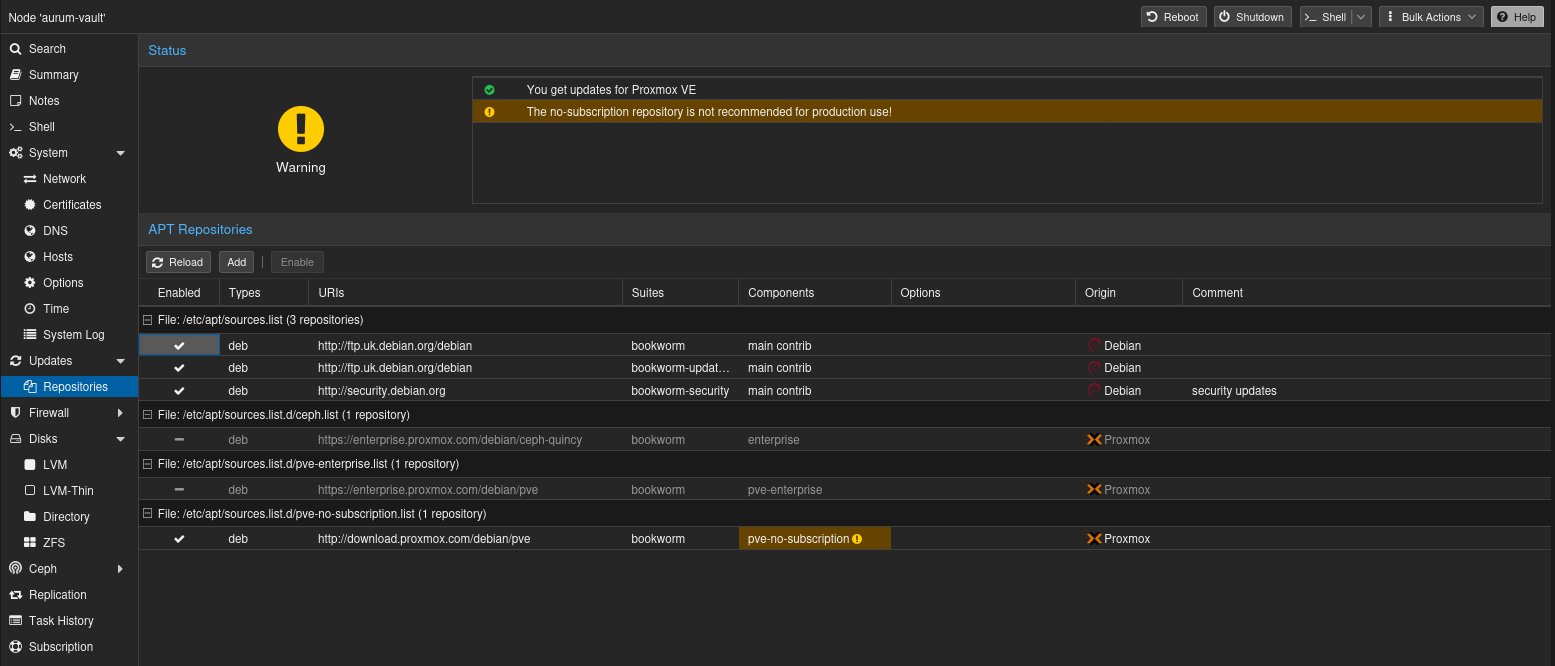The height and width of the screenshot is (666, 1555).
Task: Expand the Ceph submenu arrow
Action: tap(121, 569)
